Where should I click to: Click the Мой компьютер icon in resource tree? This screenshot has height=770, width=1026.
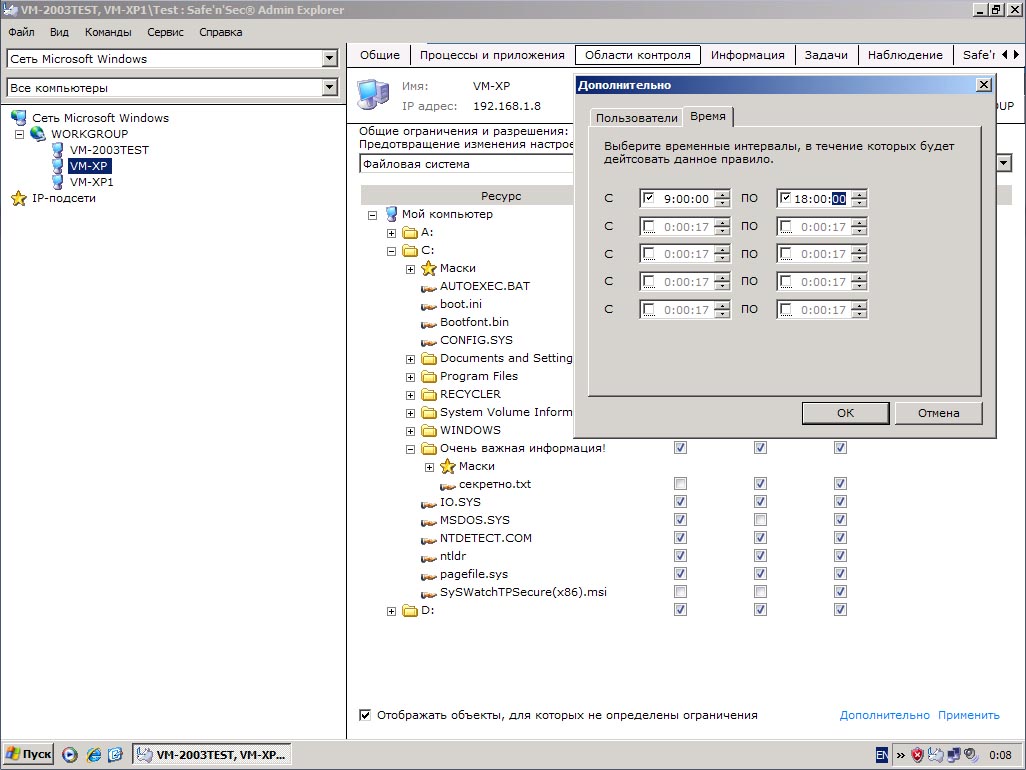(391, 214)
